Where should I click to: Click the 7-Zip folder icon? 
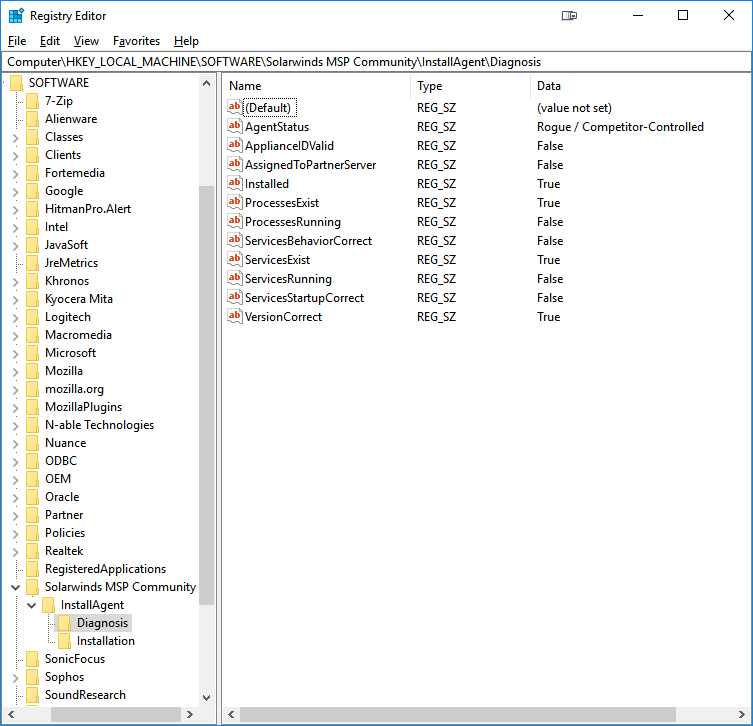click(x=32, y=101)
